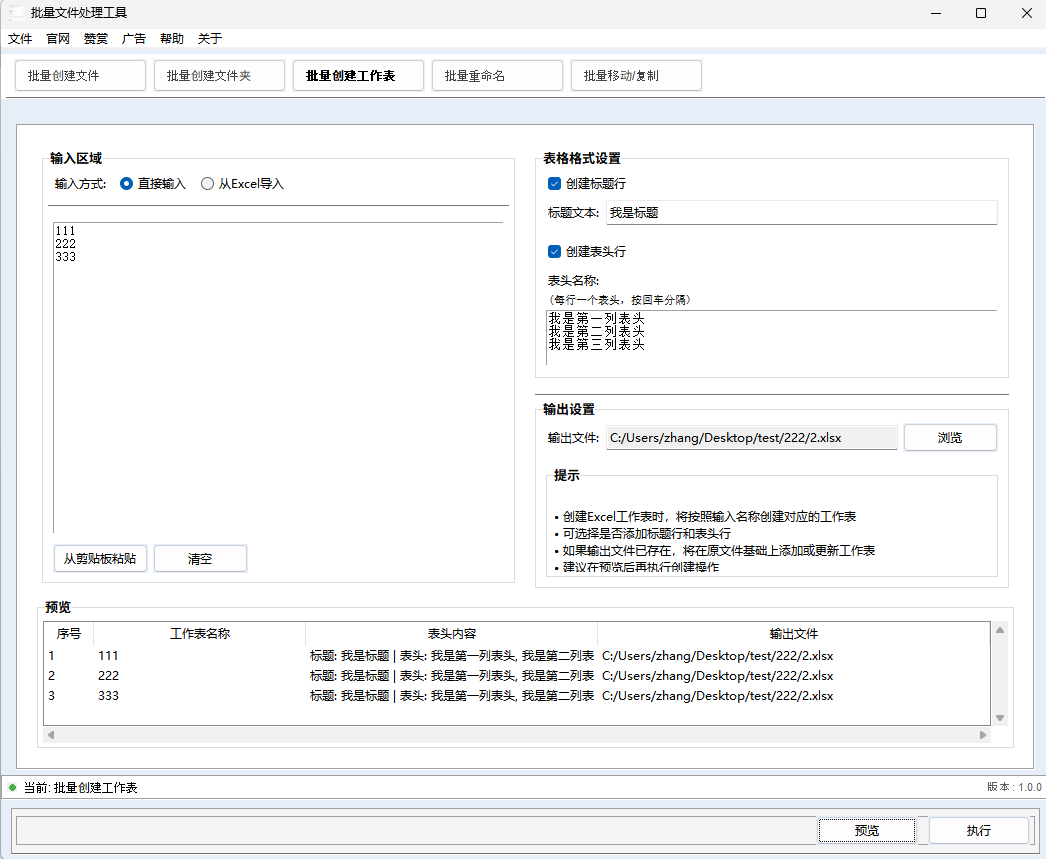The image size is (1046, 859).
Task: Select row 2 for worksheet 222 in preview
Action: pyautogui.click(x=300, y=675)
